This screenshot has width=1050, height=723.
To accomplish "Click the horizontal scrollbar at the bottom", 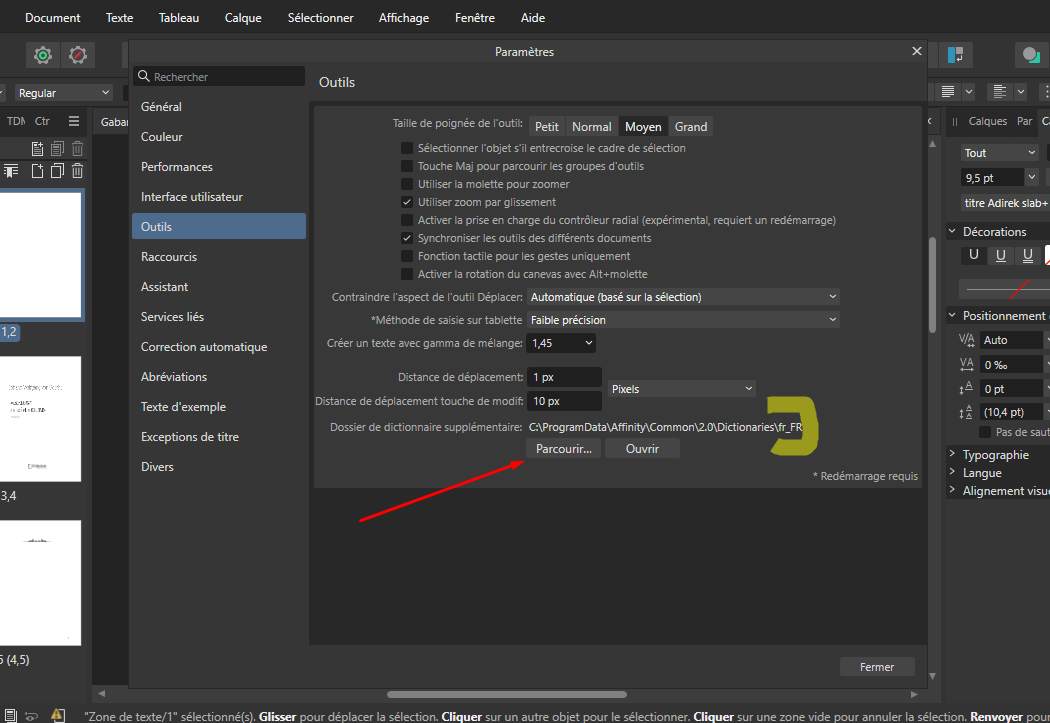I will (x=507, y=694).
